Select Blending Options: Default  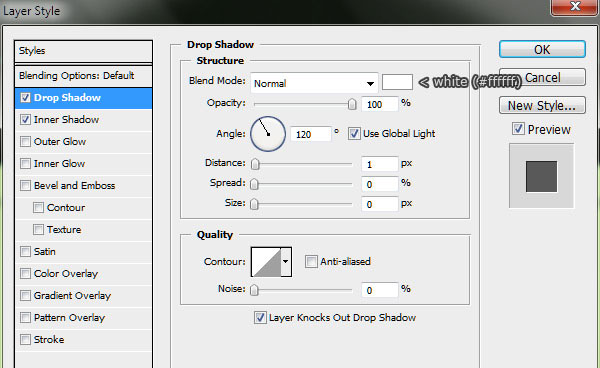[x=83, y=76]
